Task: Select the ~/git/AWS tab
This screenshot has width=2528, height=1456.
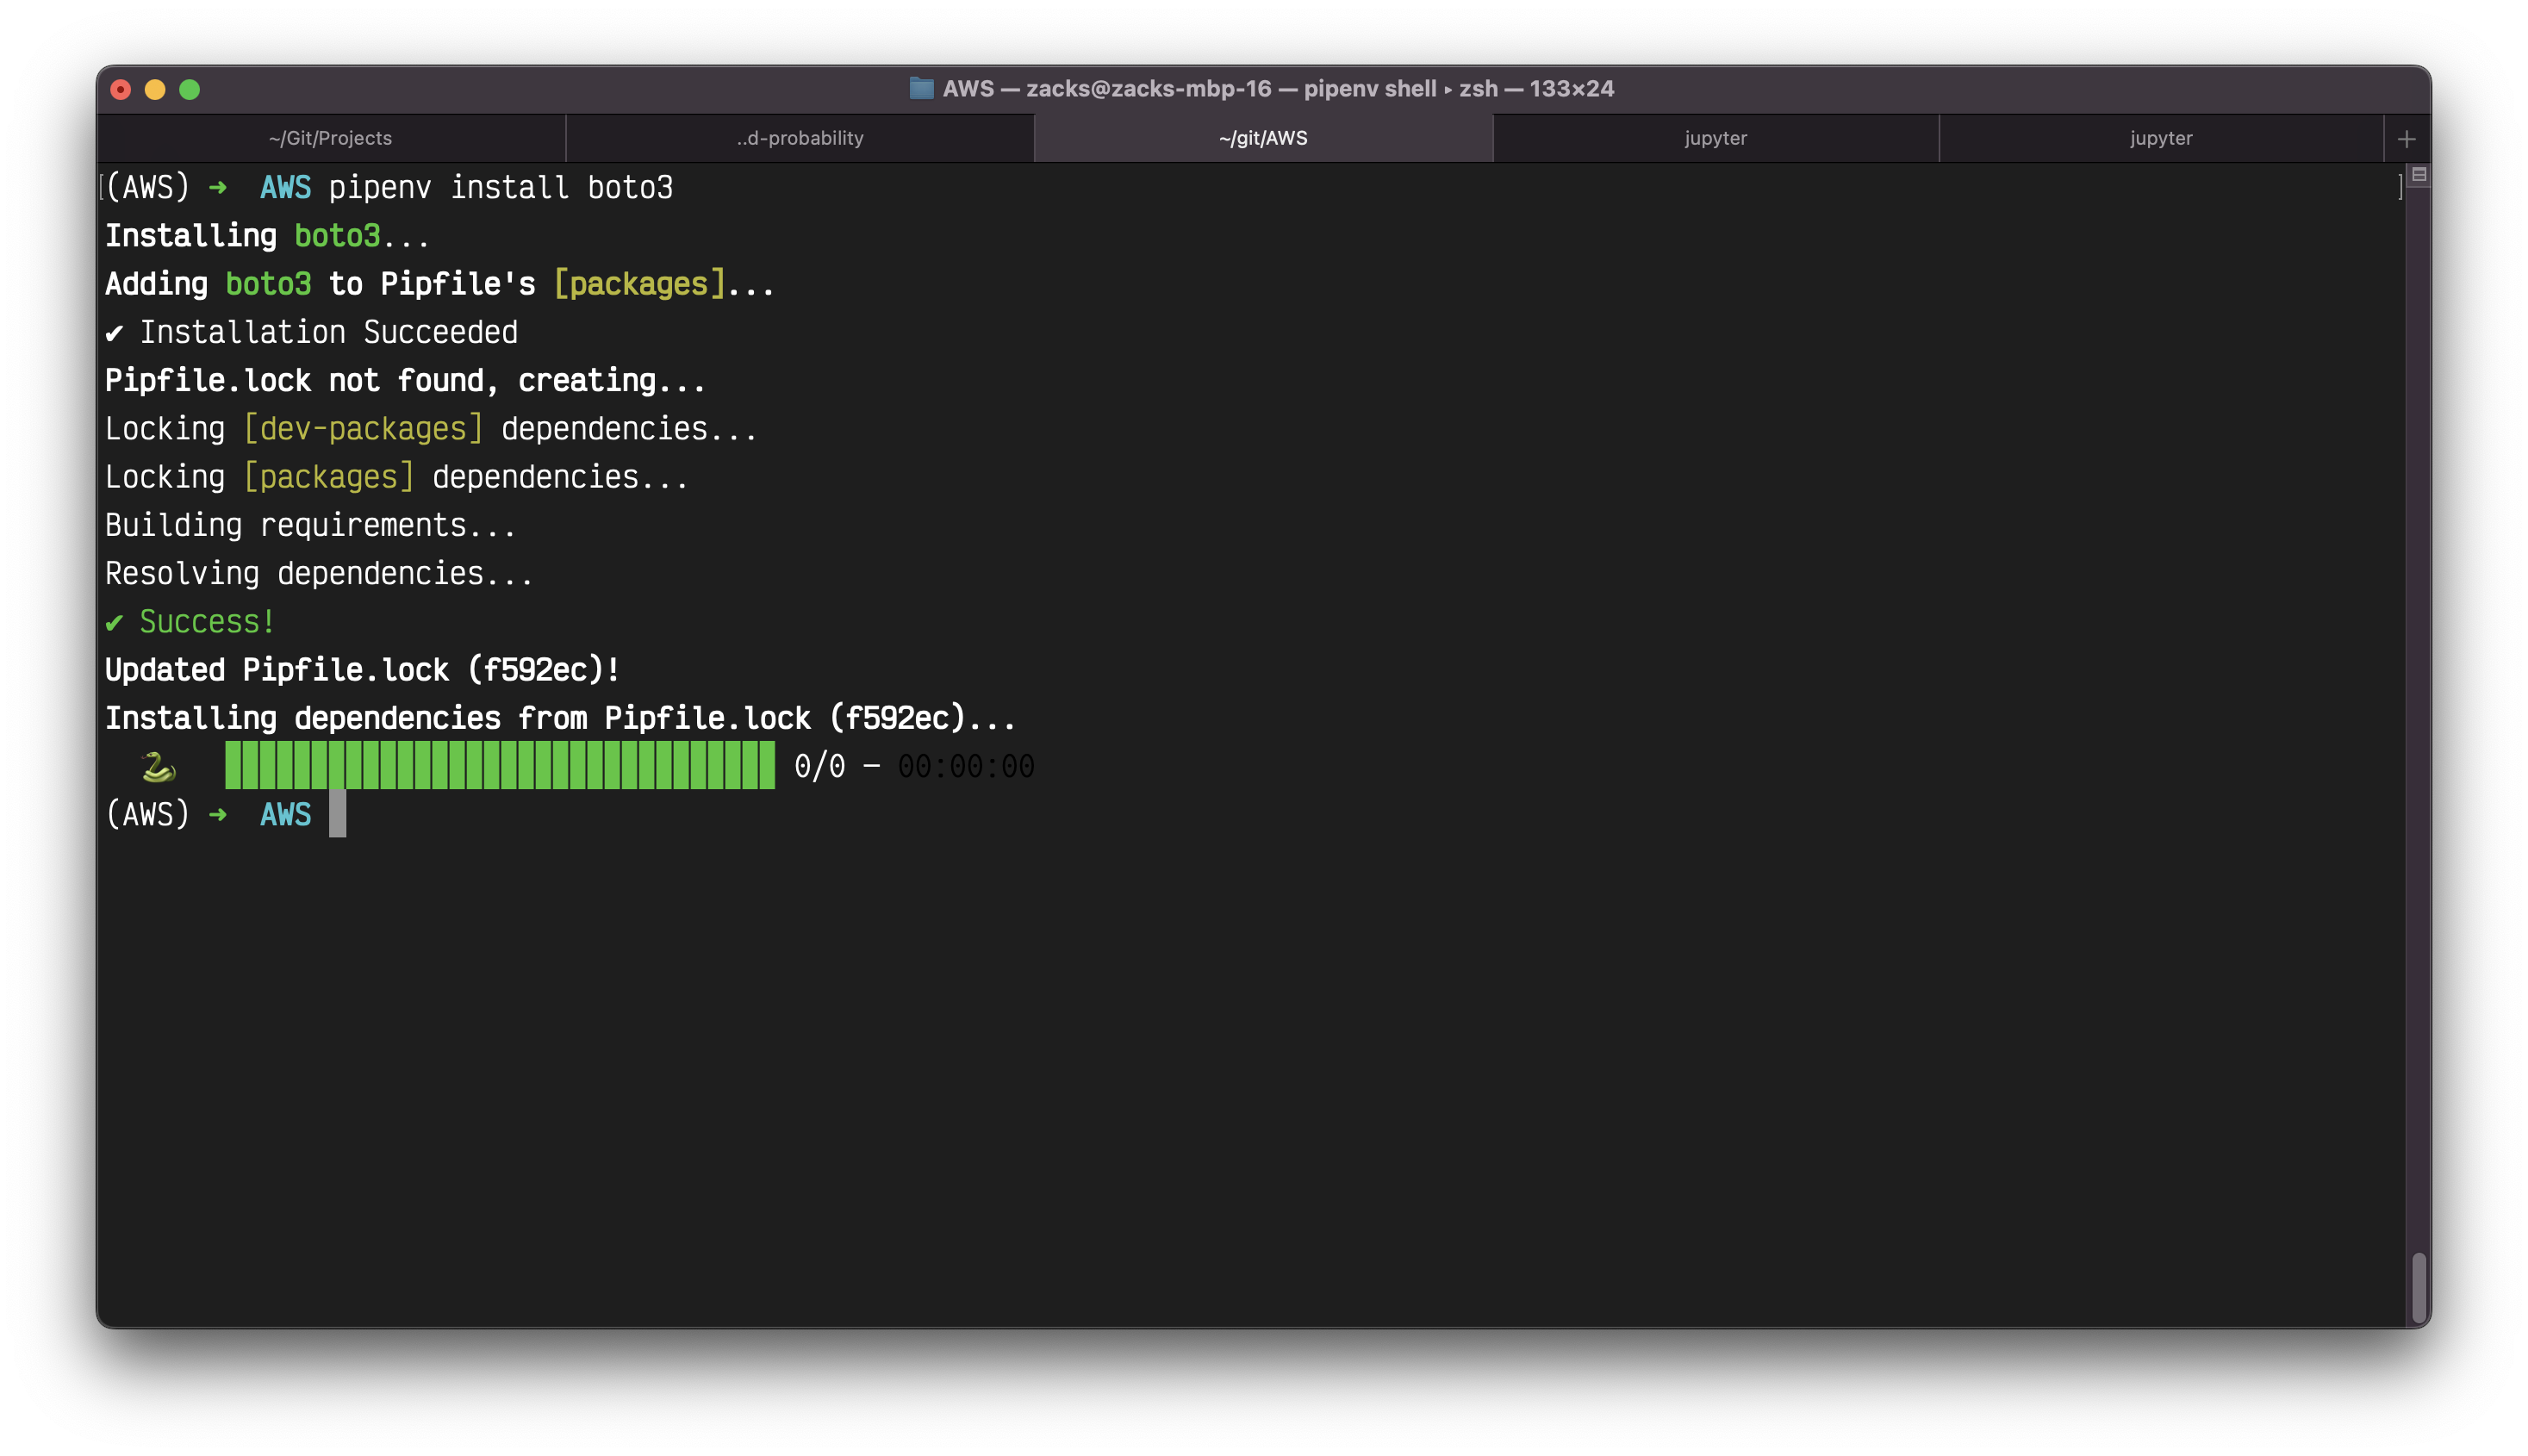Action: click(x=1262, y=138)
